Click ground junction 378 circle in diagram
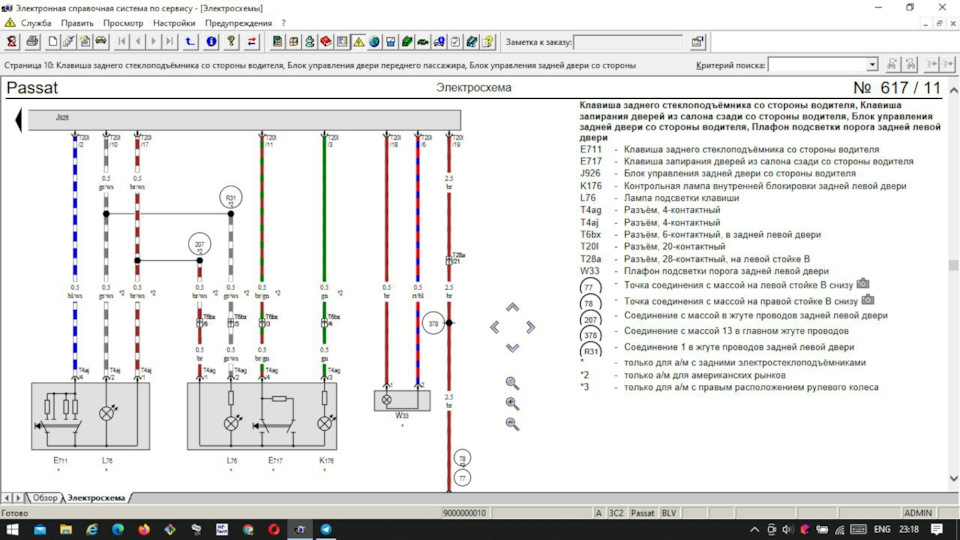 (433, 323)
